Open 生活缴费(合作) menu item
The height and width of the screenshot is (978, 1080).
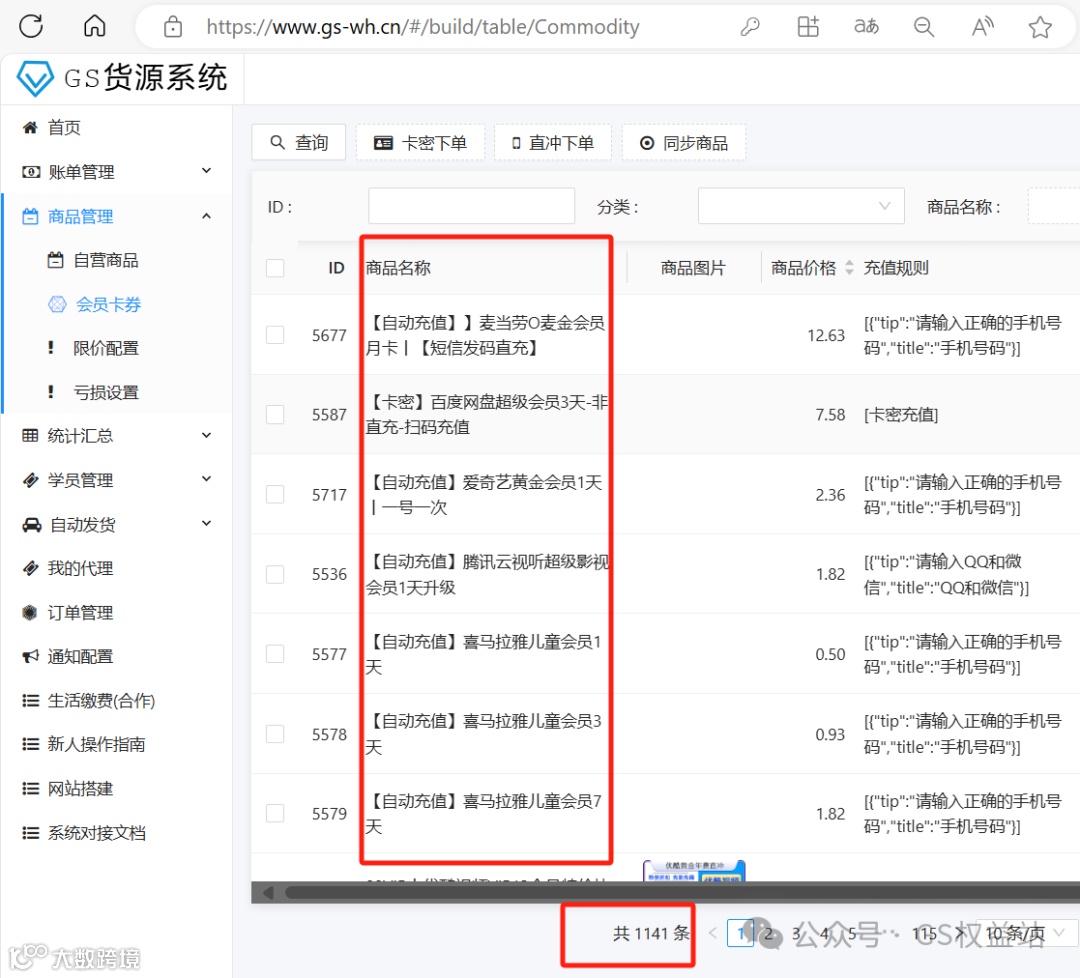[101, 700]
